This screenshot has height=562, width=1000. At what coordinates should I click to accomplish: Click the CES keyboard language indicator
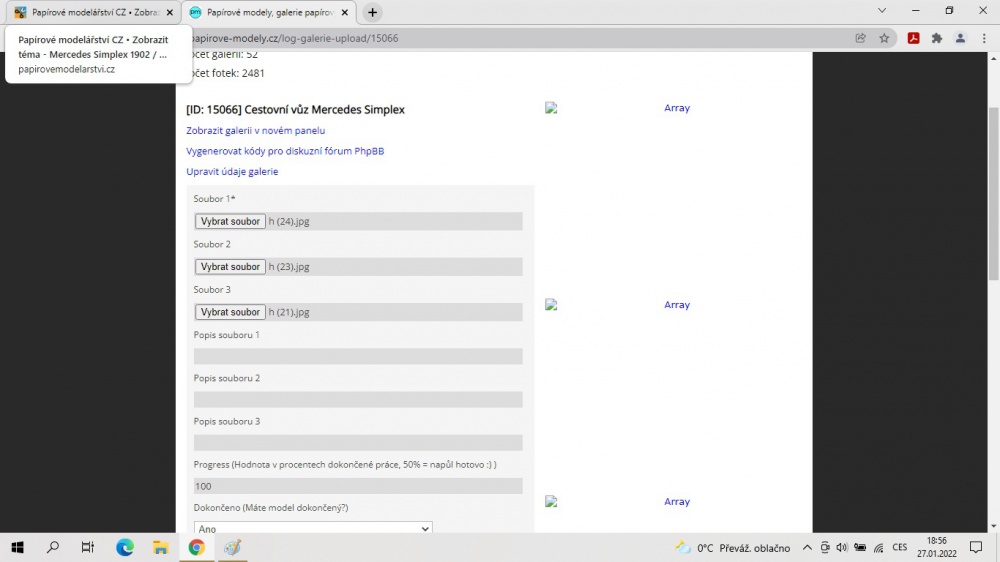click(900, 547)
